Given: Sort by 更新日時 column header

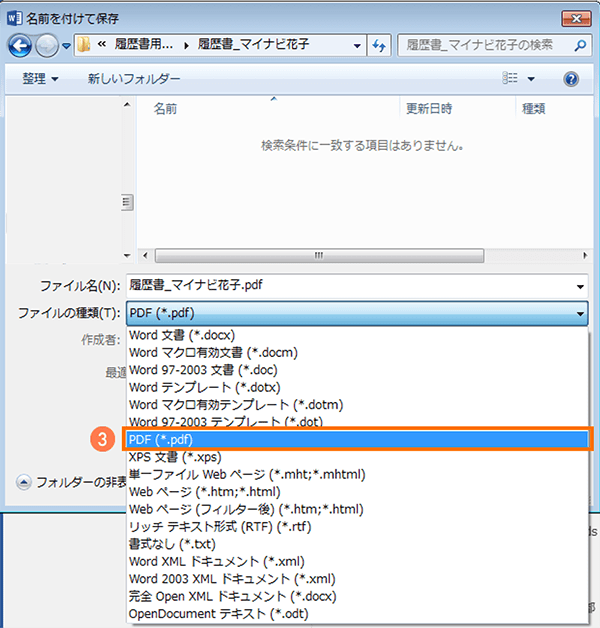Looking at the screenshot, I should (x=429, y=108).
